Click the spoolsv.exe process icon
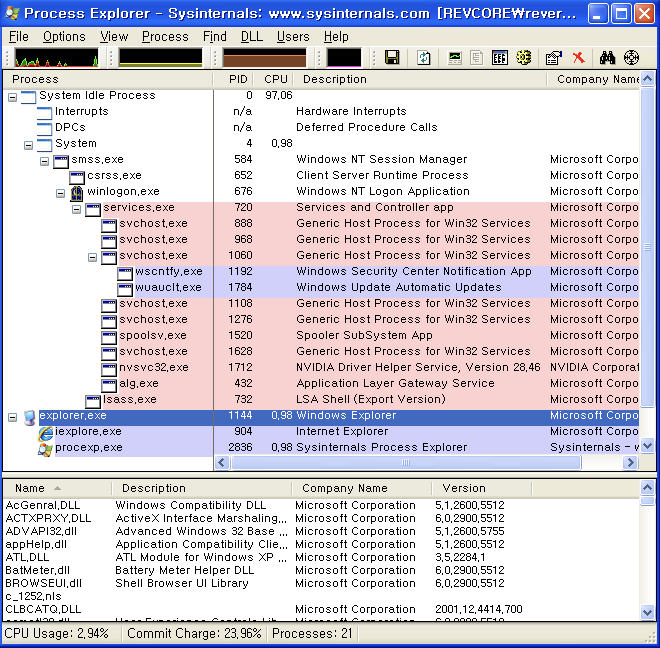This screenshot has width=660, height=648. tap(109, 337)
